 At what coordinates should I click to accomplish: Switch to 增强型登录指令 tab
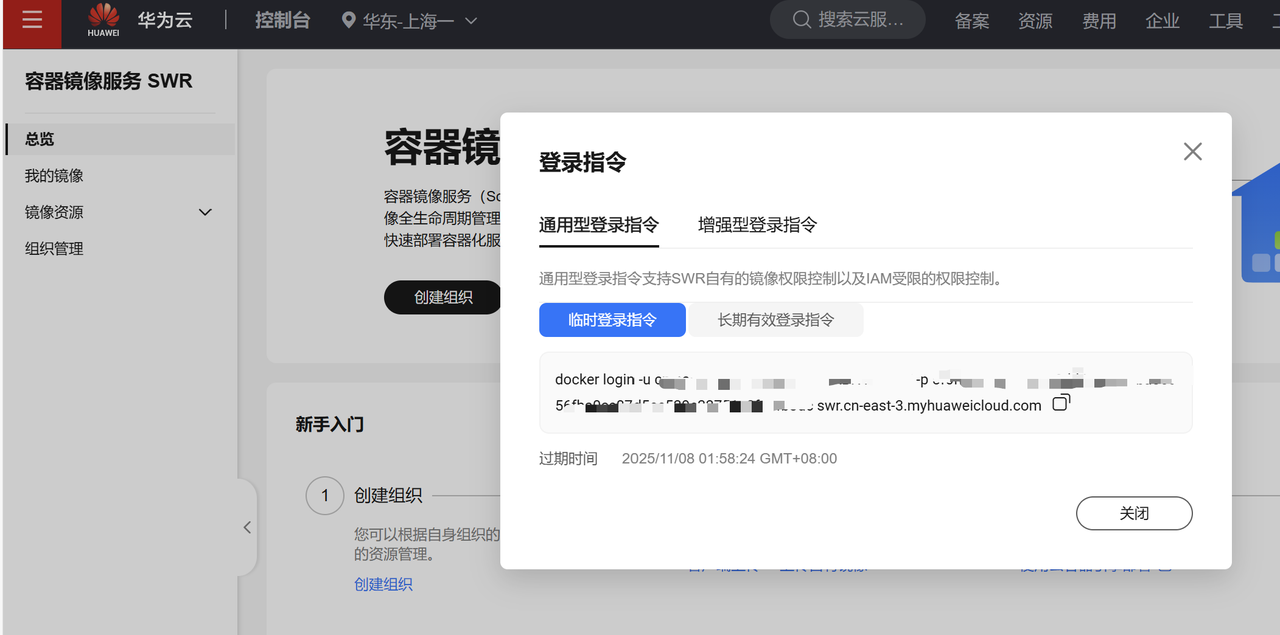point(756,225)
